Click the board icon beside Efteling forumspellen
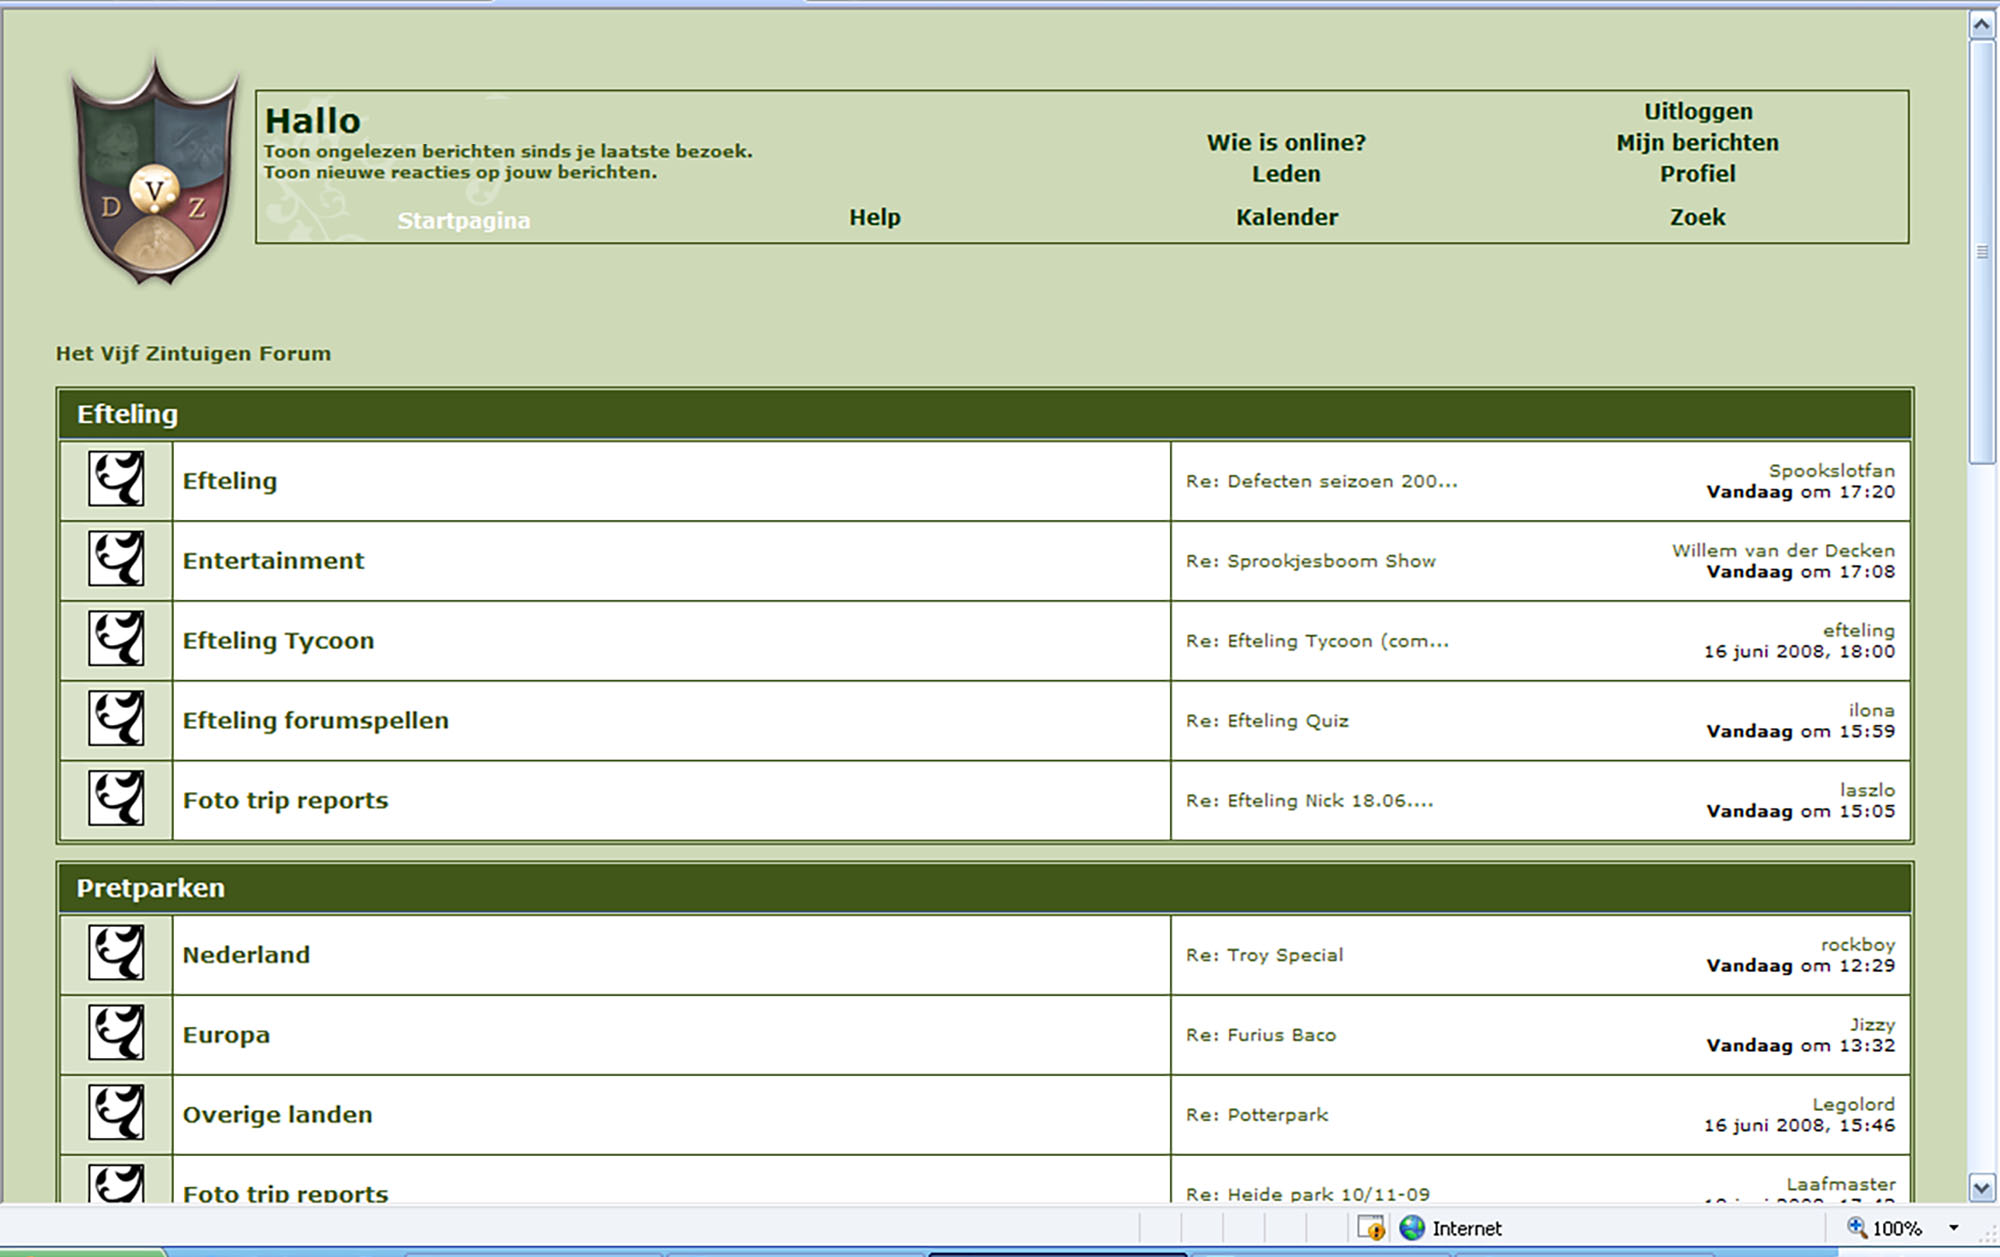The height and width of the screenshot is (1257, 2000). 116,719
